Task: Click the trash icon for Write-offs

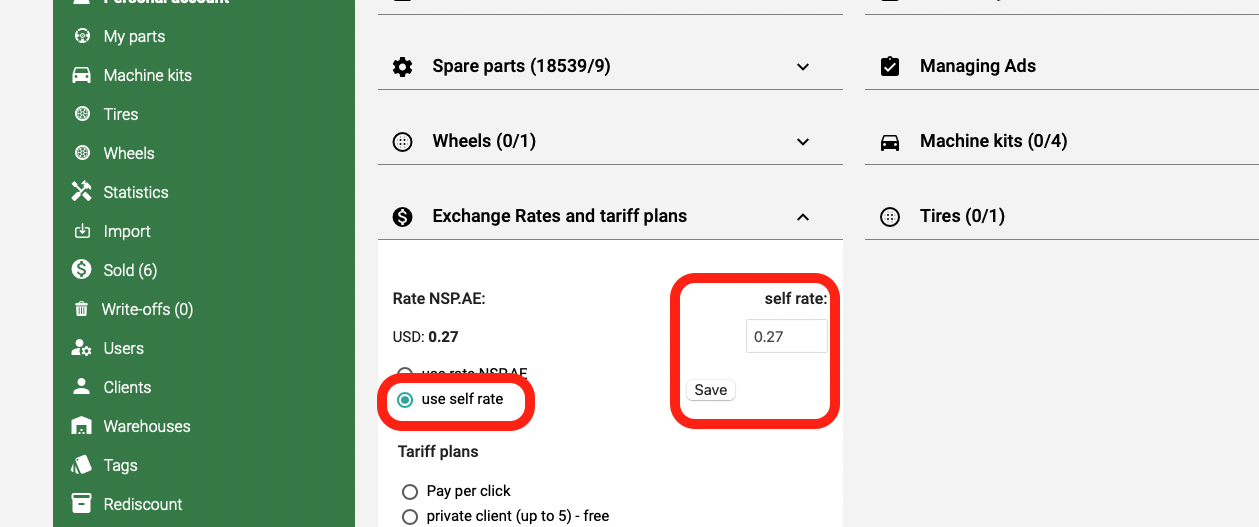Action: (x=82, y=309)
